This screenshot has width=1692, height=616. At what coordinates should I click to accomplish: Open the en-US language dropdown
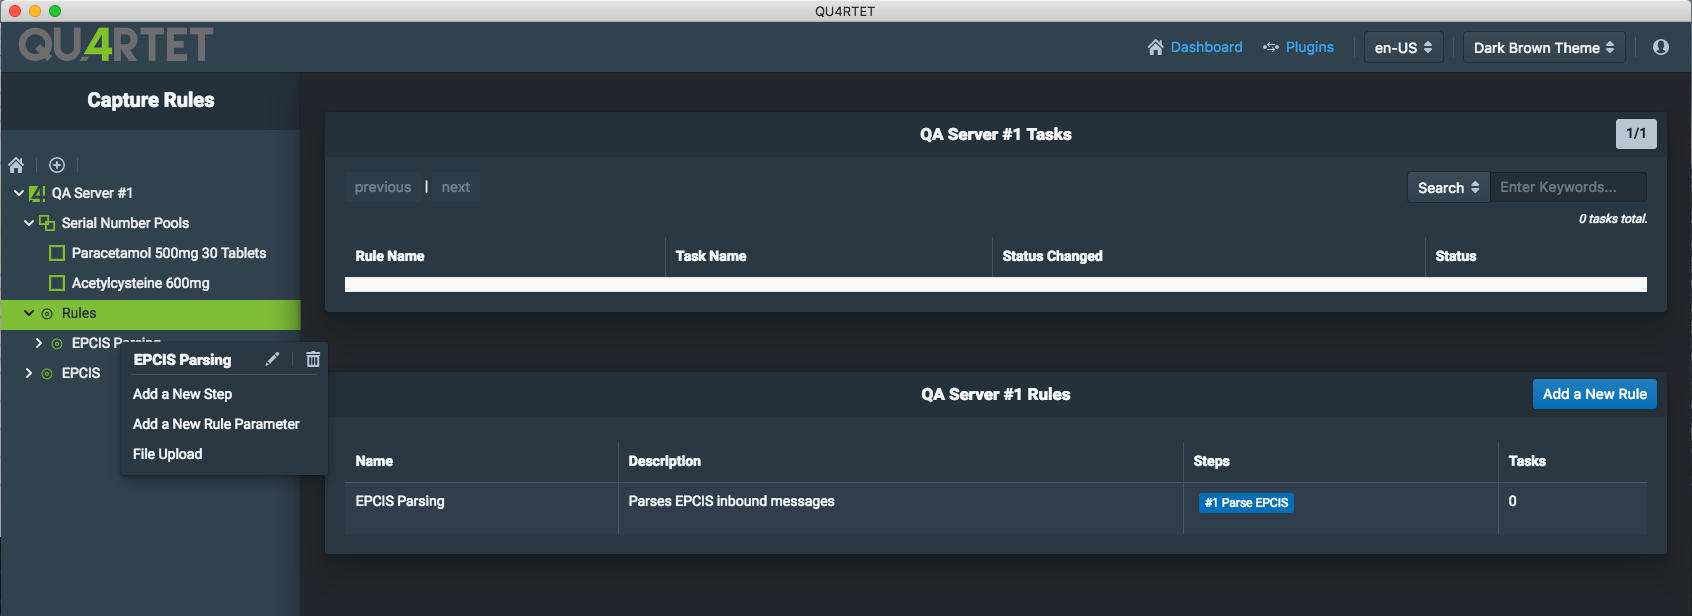[1404, 47]
